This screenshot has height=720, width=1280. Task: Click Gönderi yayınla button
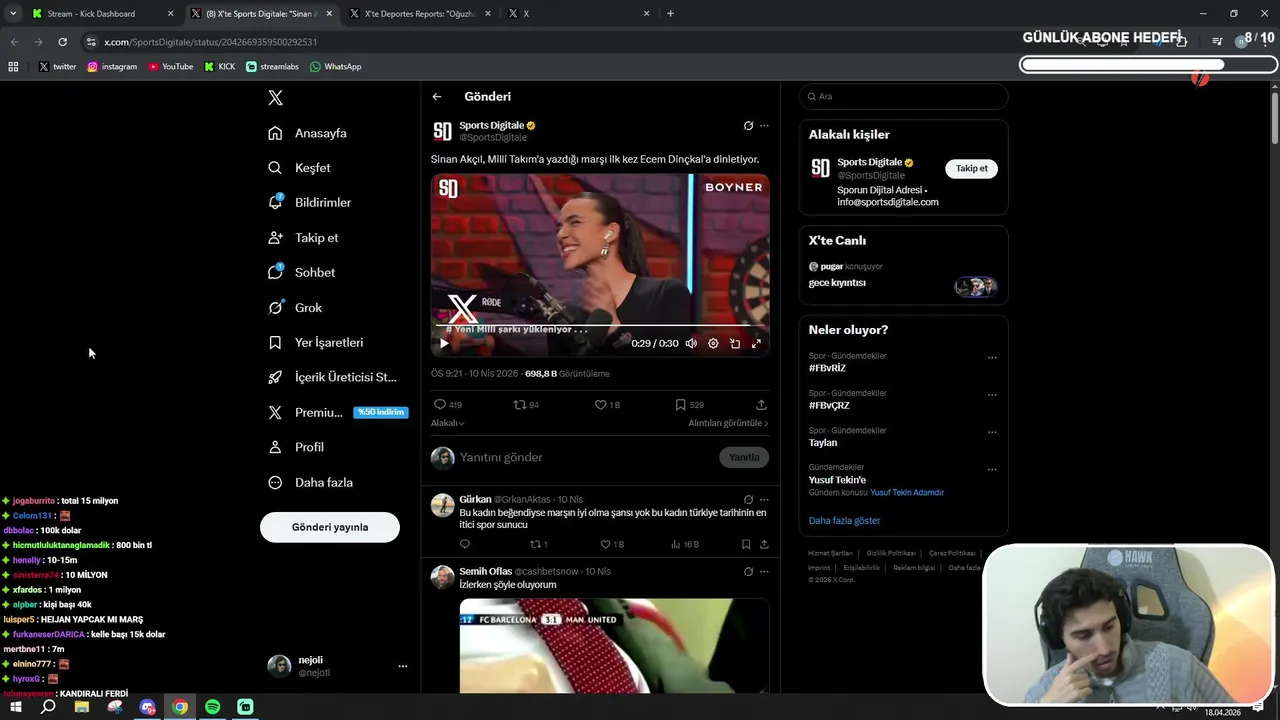330,527
